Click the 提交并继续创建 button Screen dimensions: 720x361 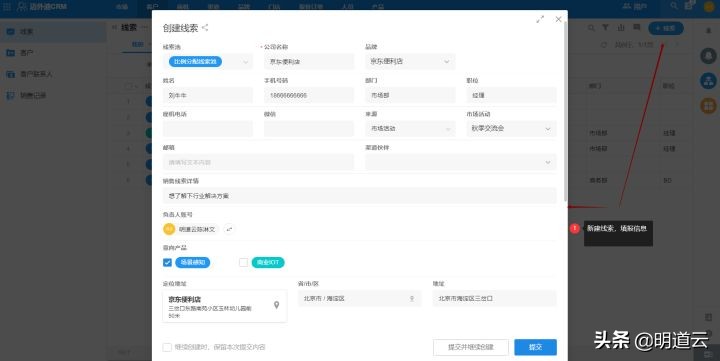coord(471,347)
